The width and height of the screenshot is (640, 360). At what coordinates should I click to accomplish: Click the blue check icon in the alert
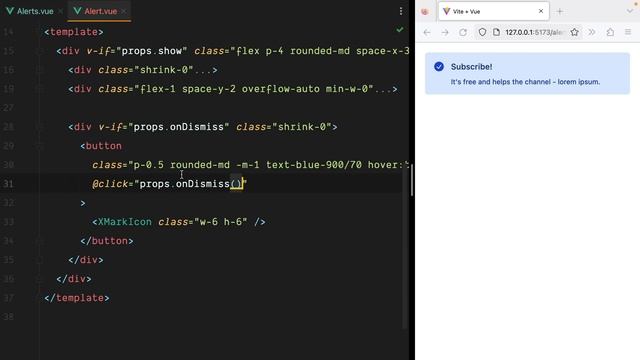(x=439, y=67)
